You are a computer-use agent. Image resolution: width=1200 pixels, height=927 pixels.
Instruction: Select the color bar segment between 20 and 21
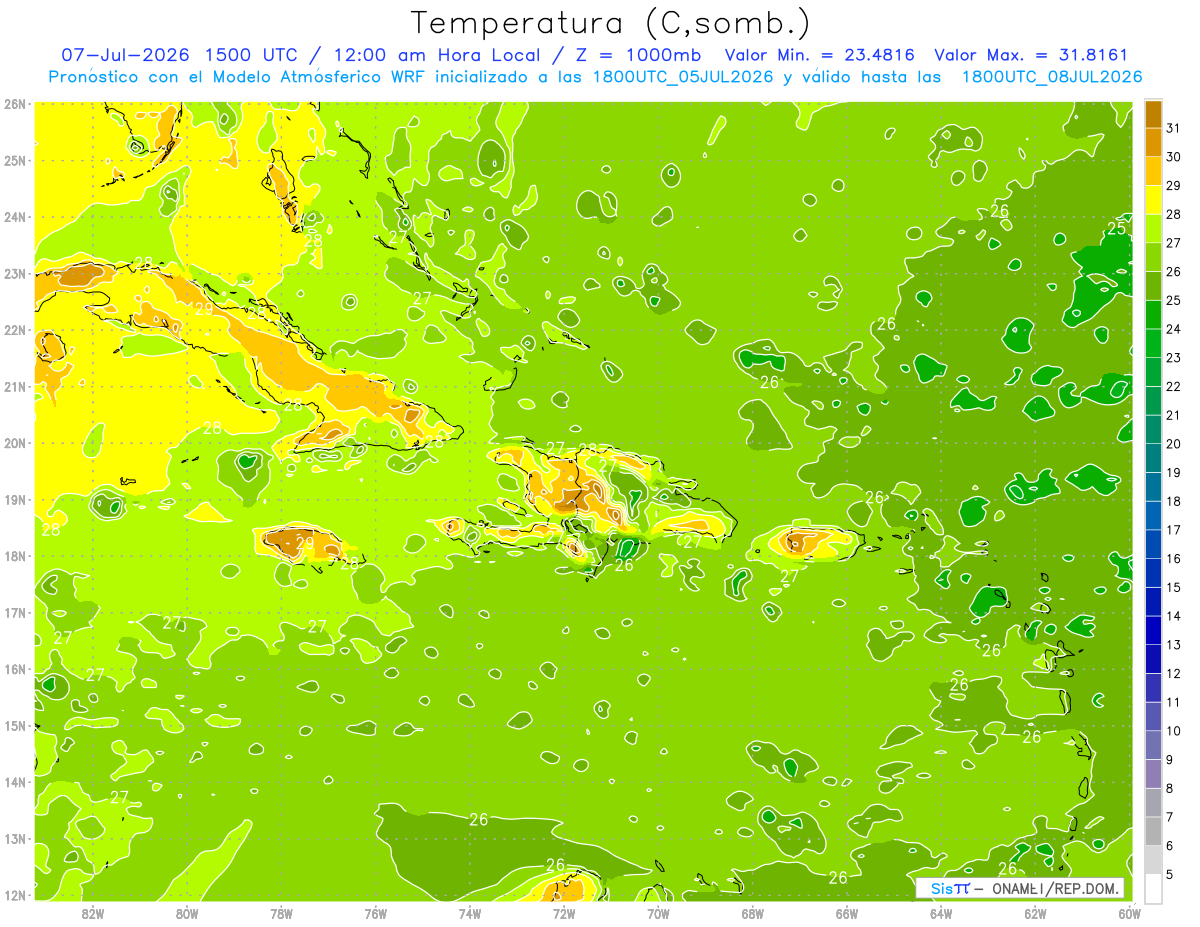point(1153,429)
